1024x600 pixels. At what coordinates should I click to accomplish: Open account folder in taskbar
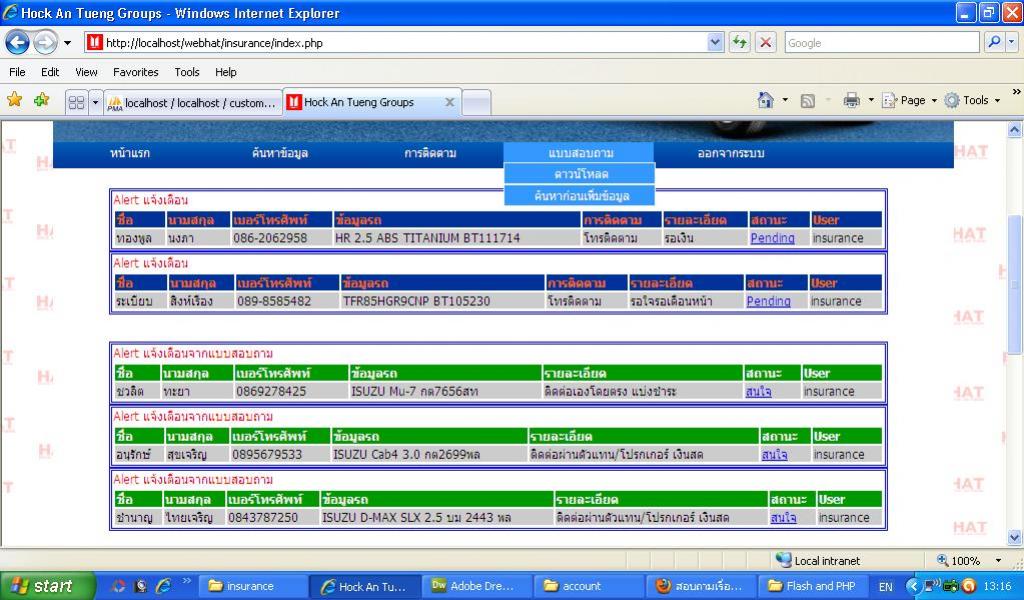[590, 586]
